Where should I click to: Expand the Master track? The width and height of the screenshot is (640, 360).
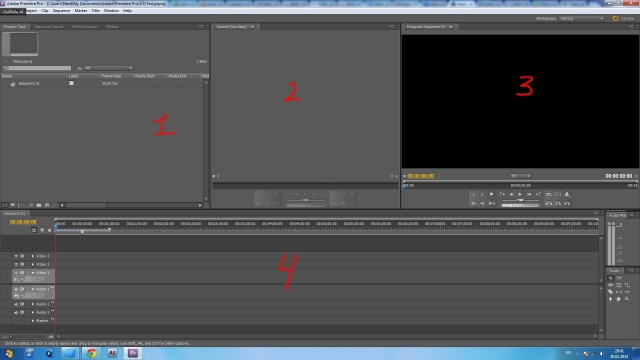pyautogui.click(x=33, y=320)
